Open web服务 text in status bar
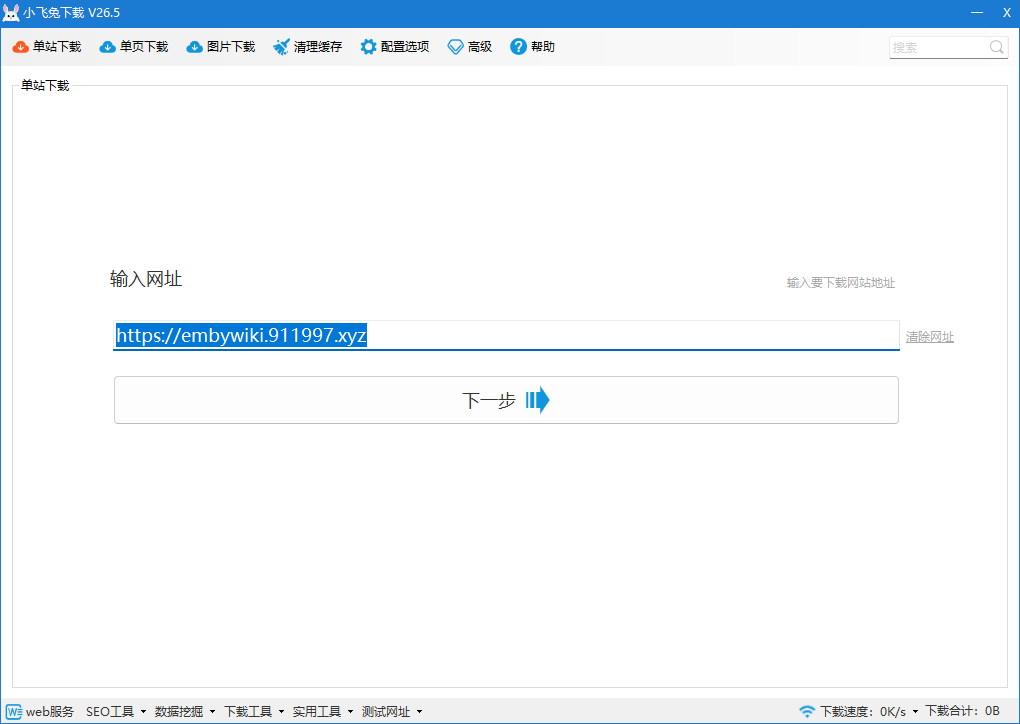 (50, 712)
